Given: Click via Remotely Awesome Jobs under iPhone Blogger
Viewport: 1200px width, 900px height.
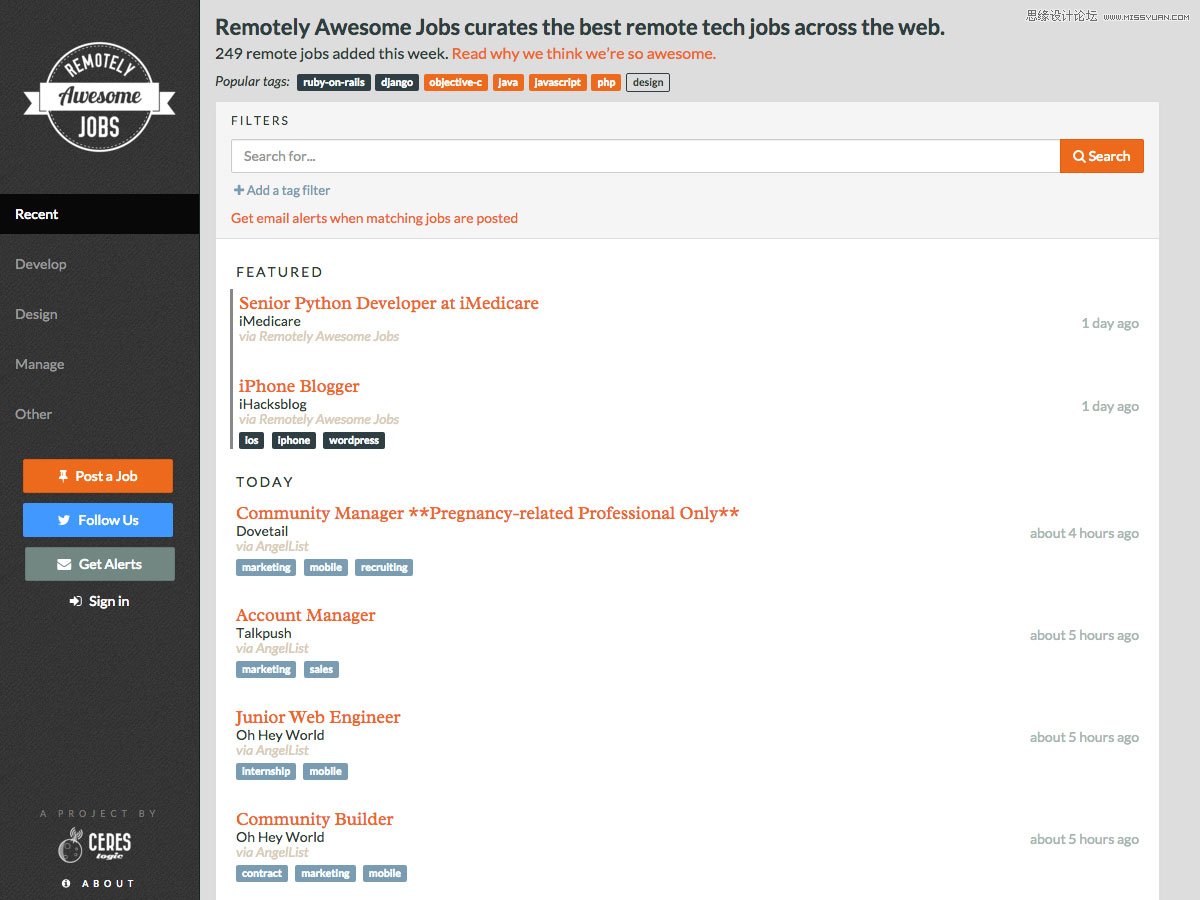Looking at the screenshot, I should click(319, 419).
